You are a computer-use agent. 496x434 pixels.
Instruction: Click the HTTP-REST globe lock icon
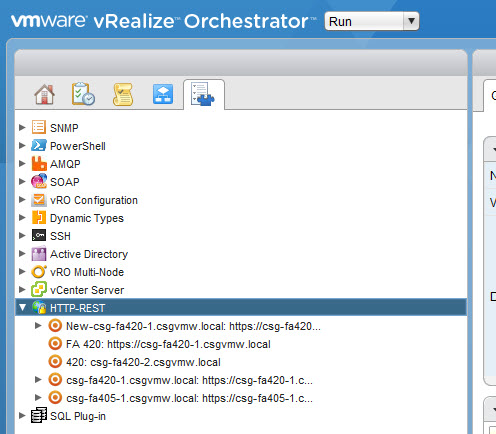[39, 307]
